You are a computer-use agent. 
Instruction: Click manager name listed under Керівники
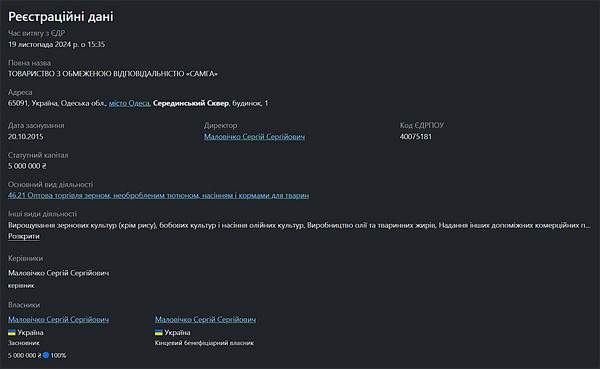point(59,273)
